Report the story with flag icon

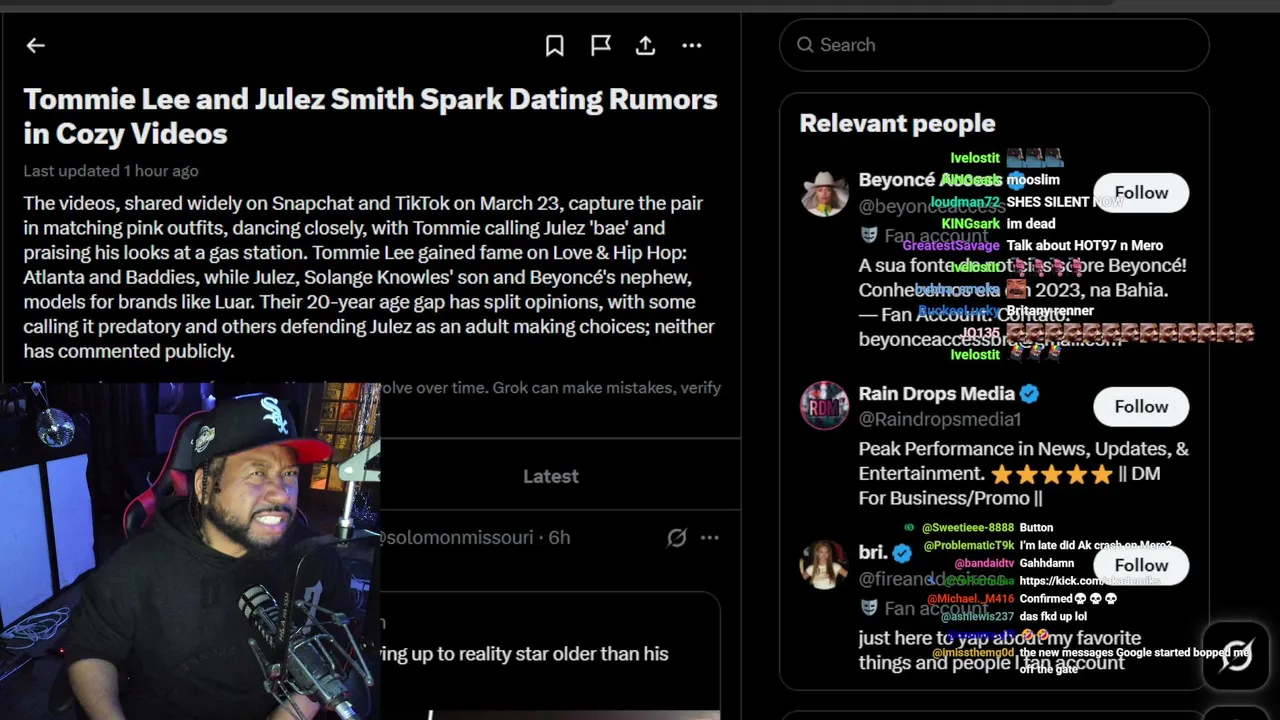(601, 45)
